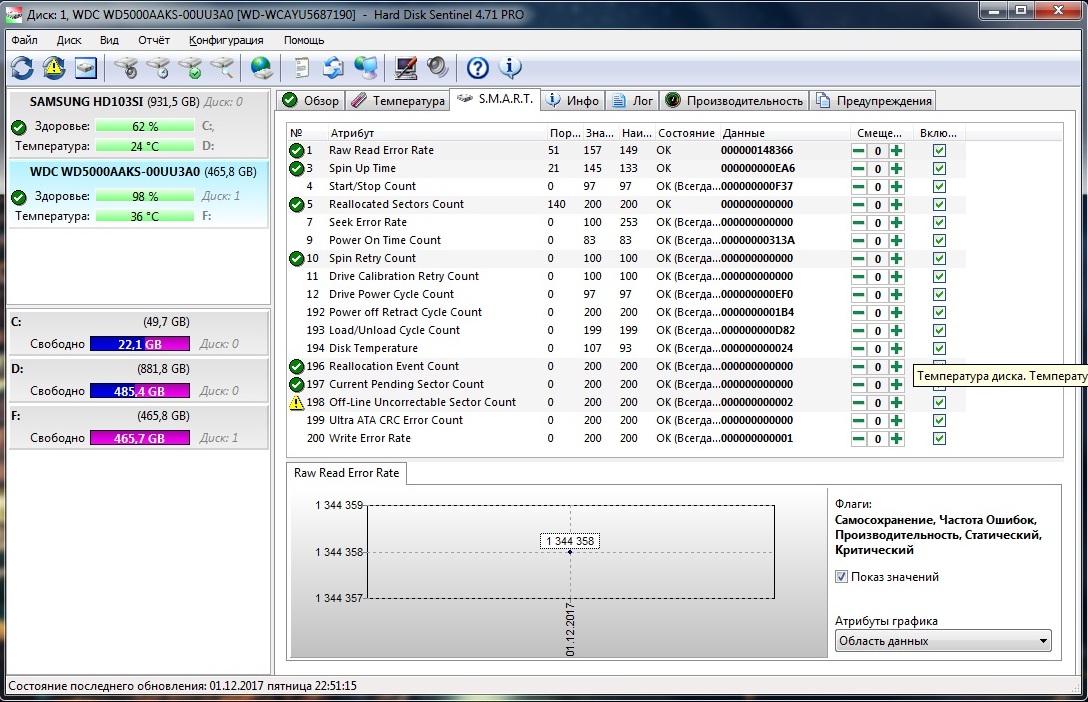
Task: Click the blue info bubble toolbar icon
Action: [x=510, y=68]
